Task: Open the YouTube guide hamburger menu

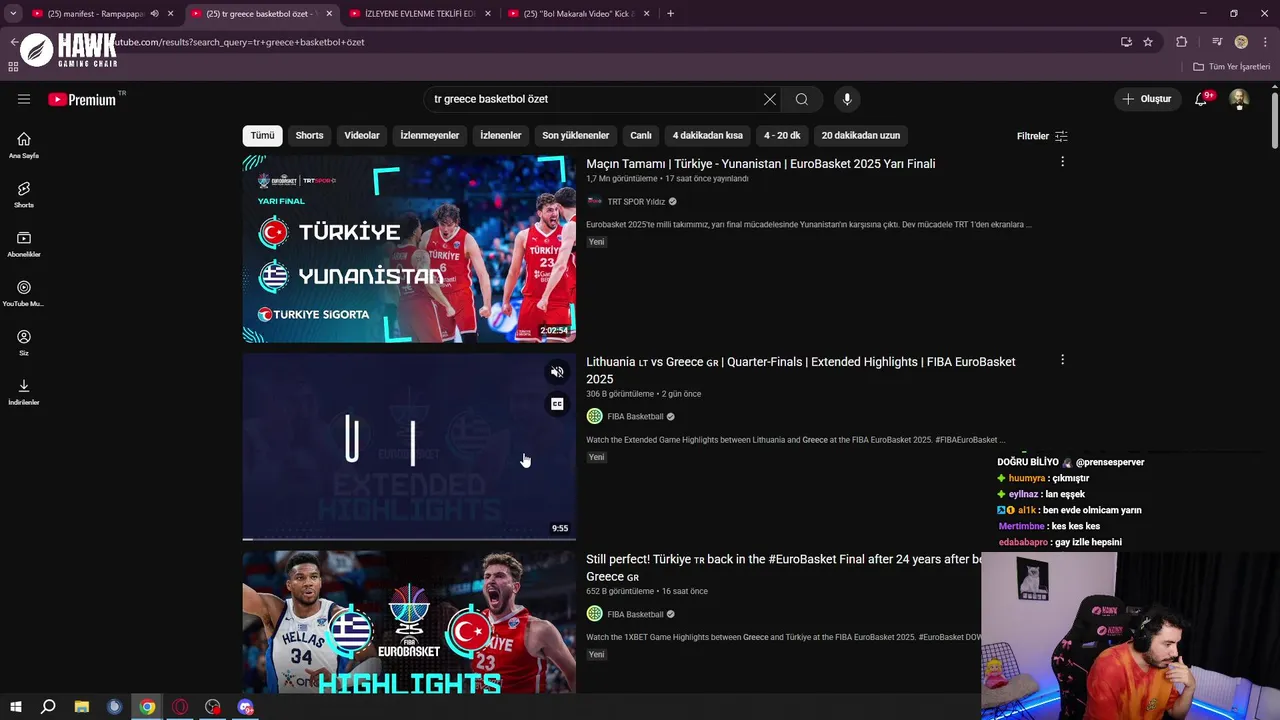Action: [x=24, y=99]
